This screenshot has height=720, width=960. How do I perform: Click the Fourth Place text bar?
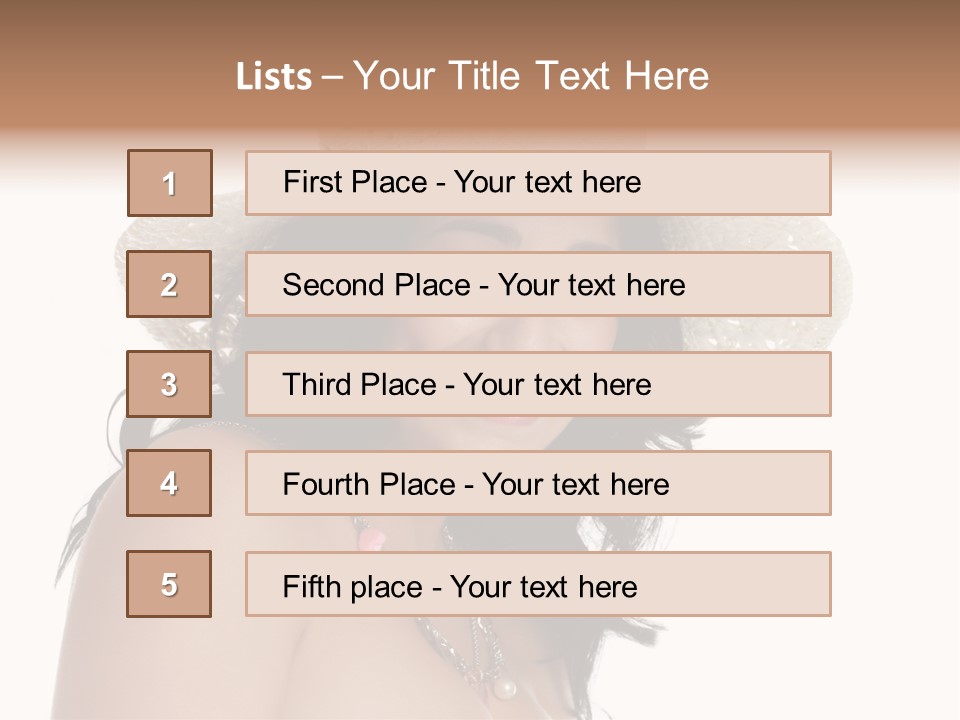[538, 483]
